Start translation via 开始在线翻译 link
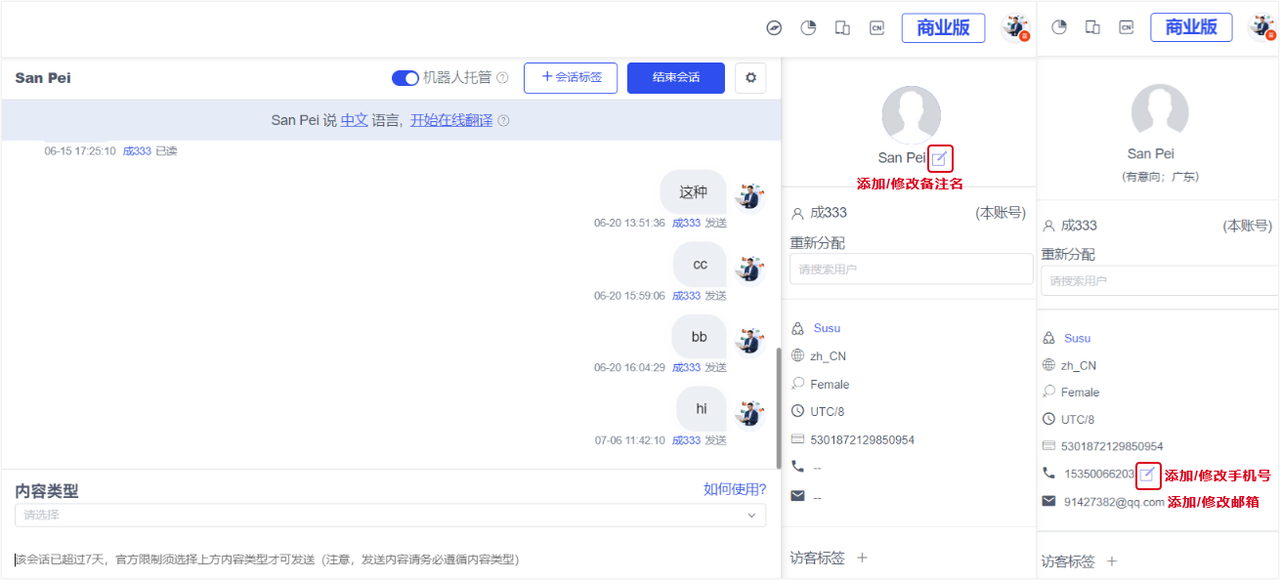The height and width of the screenshot is (580, 1280). click(451, 120)
